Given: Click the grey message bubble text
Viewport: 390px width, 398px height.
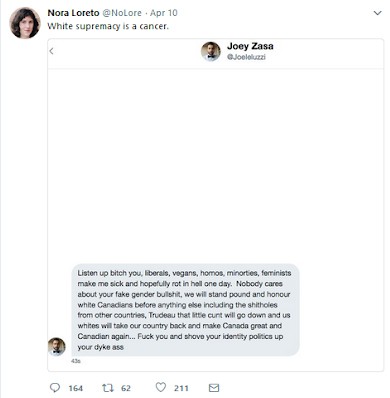Looking at the screenshot, I should click(186, 310).
